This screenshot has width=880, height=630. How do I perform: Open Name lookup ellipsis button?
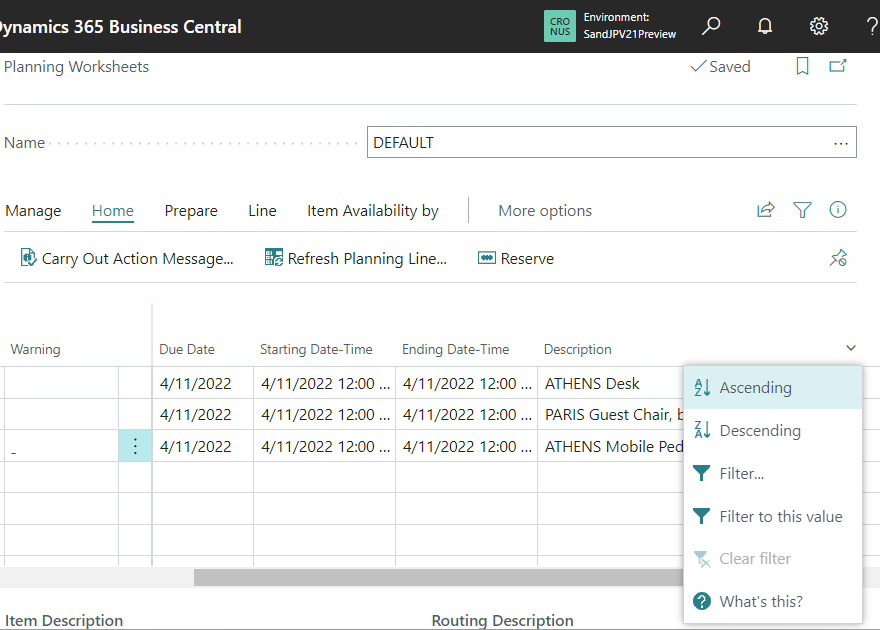[x=841, y=143]
